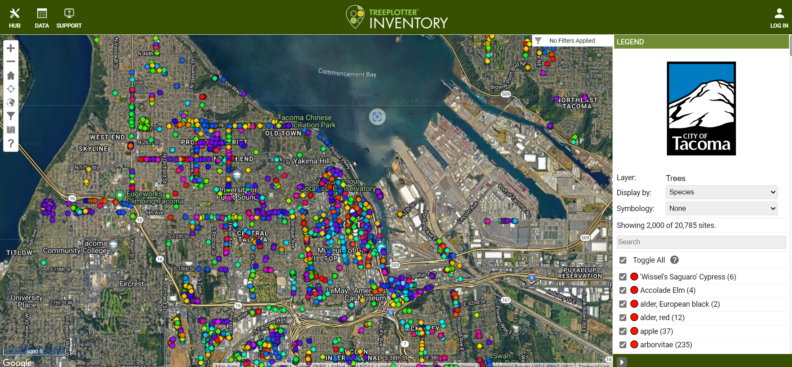Open the basemap globe tool

click(x=11, y=102)
